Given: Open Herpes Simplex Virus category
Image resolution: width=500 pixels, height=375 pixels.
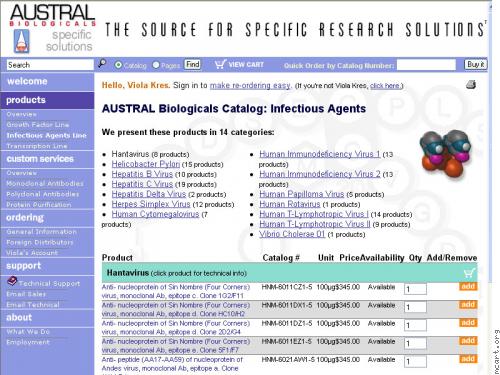Looking at the screenshot, I should (151, 204).
